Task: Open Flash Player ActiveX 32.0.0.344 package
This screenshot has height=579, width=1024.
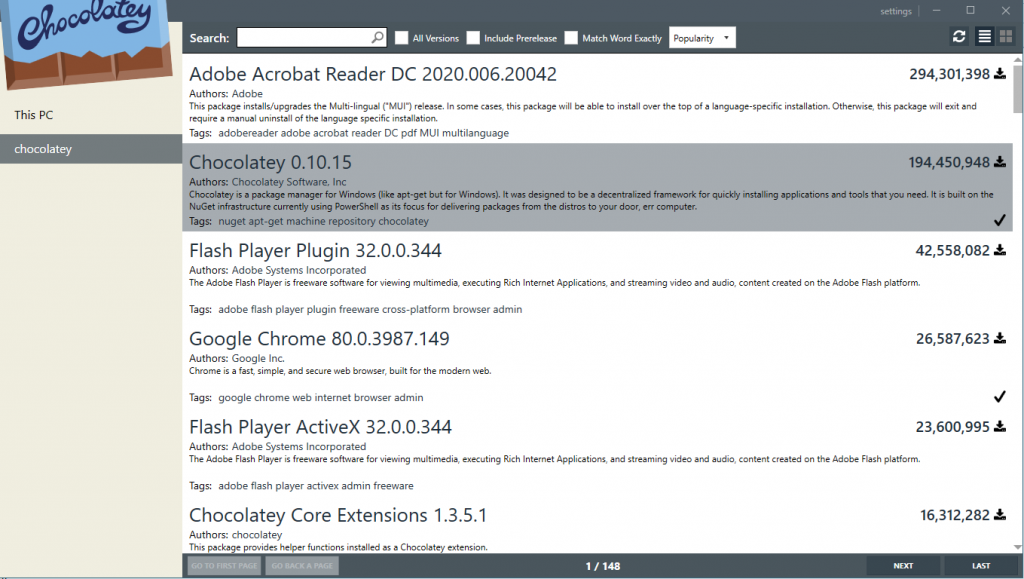Action: point(321,426)
